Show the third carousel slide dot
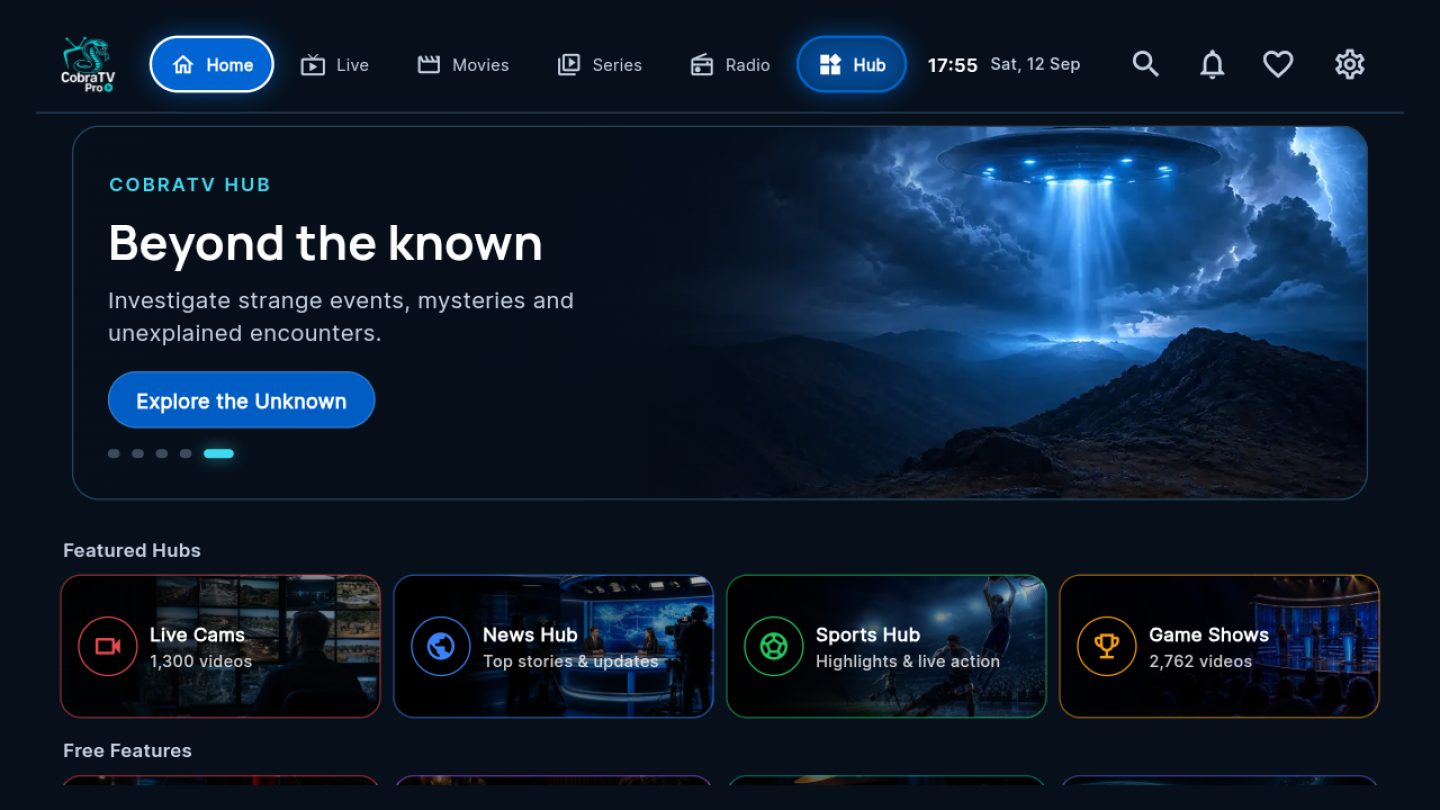The height and width of the screenshot is (810, 1440). coord(162,453)
